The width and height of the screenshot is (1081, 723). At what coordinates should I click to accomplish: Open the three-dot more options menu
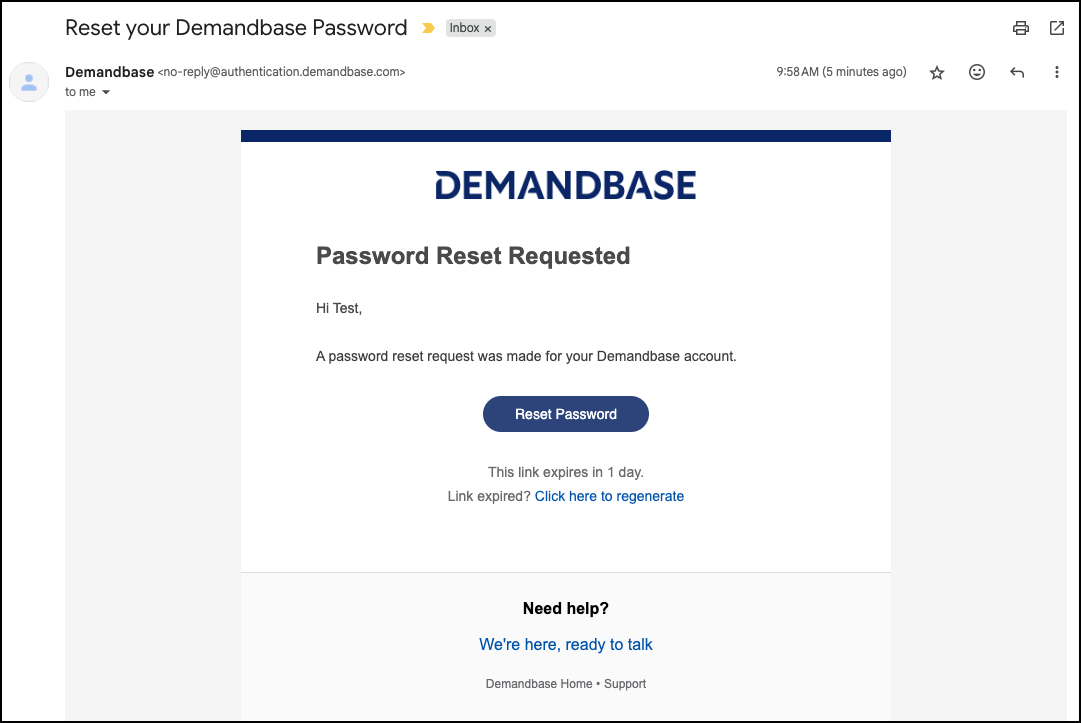coord(1056,72)
